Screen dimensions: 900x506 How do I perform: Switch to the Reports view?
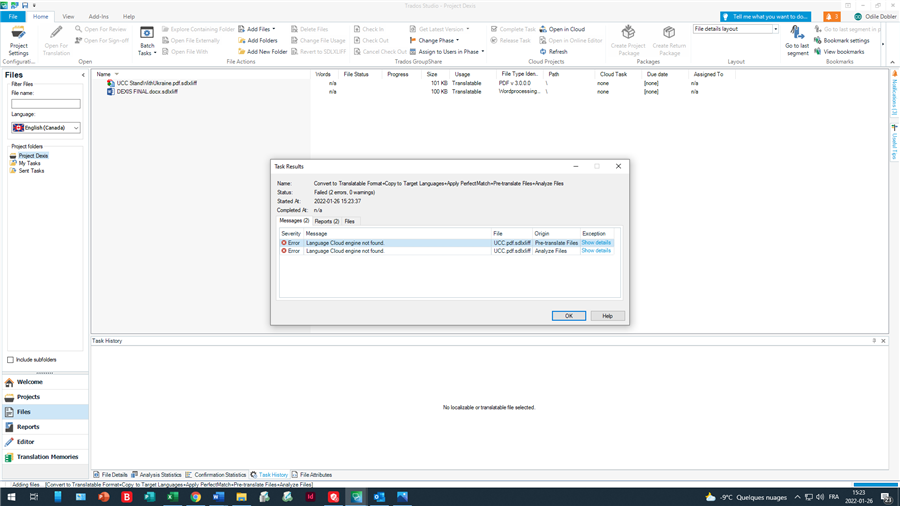click(45, 427)
